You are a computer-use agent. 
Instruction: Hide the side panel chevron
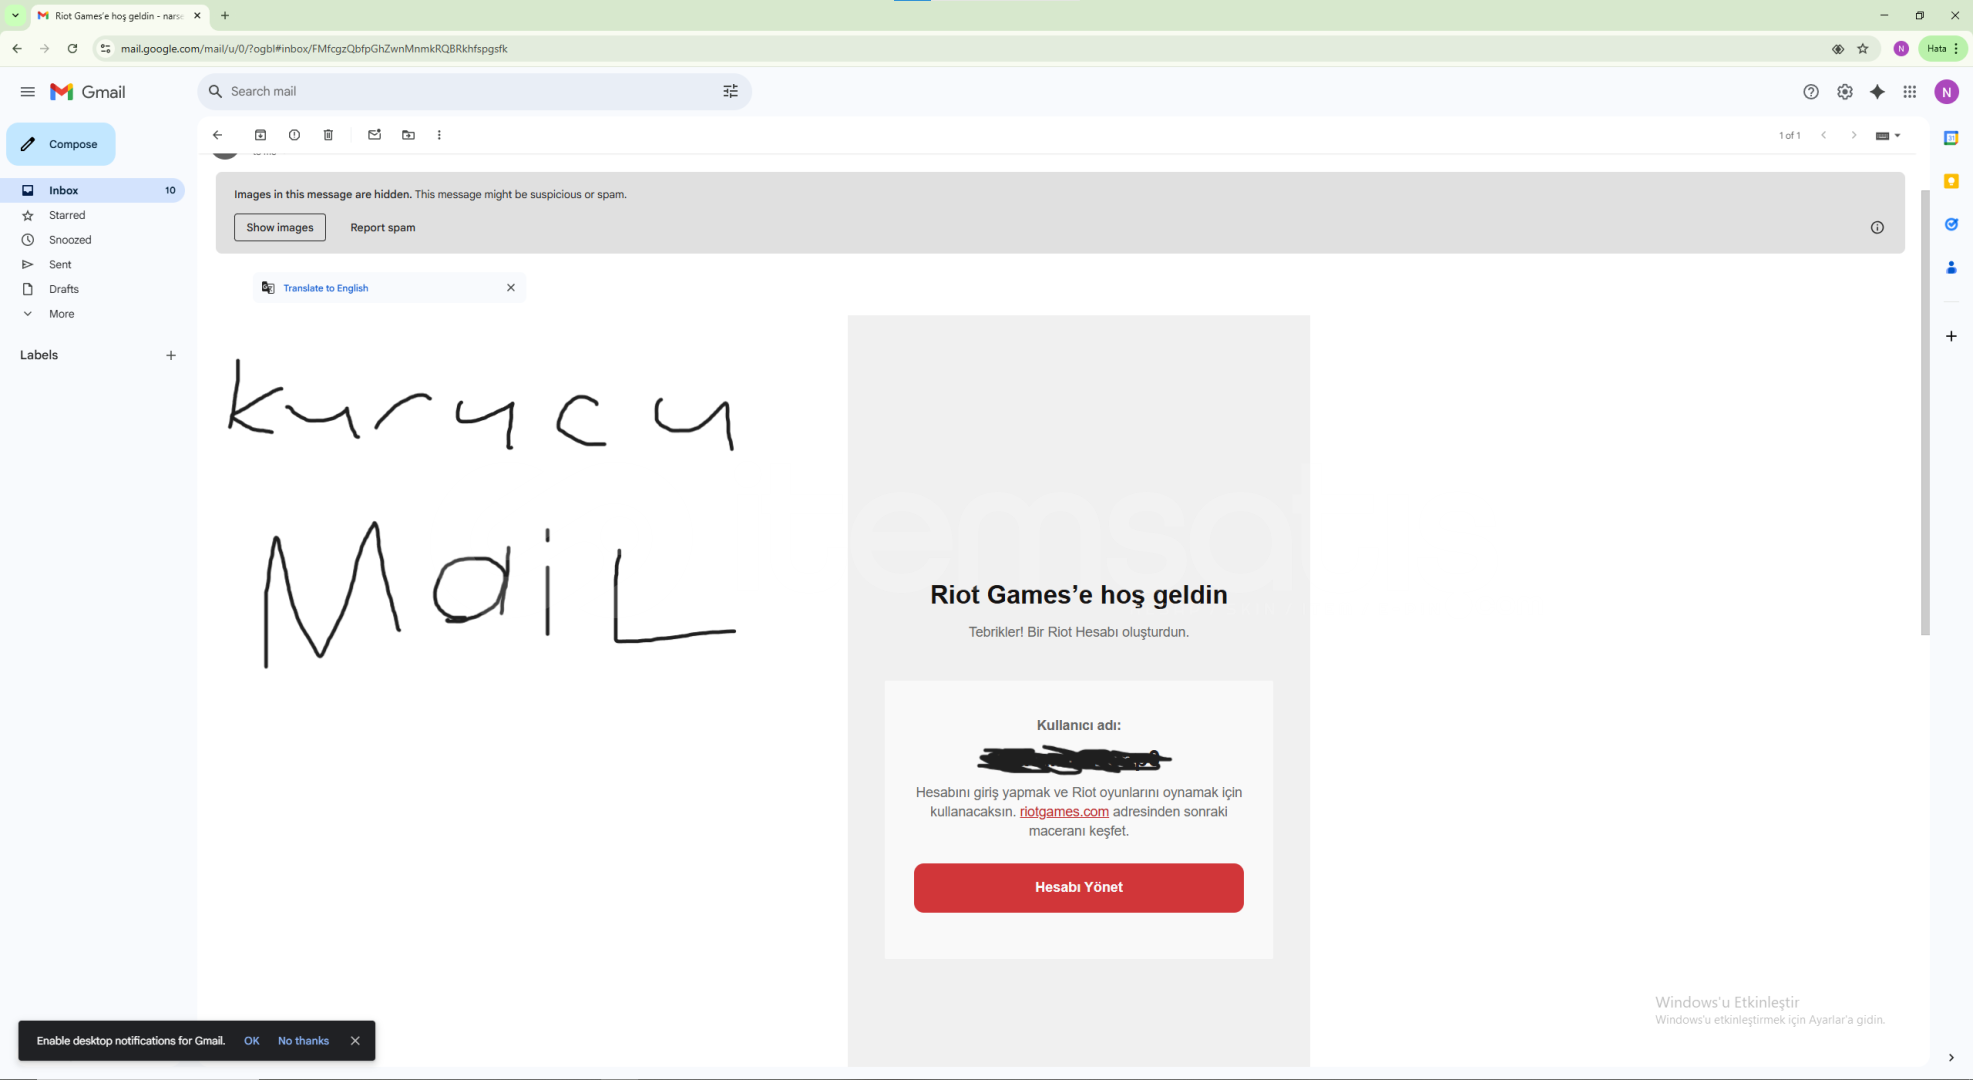coord(1951,1057)
